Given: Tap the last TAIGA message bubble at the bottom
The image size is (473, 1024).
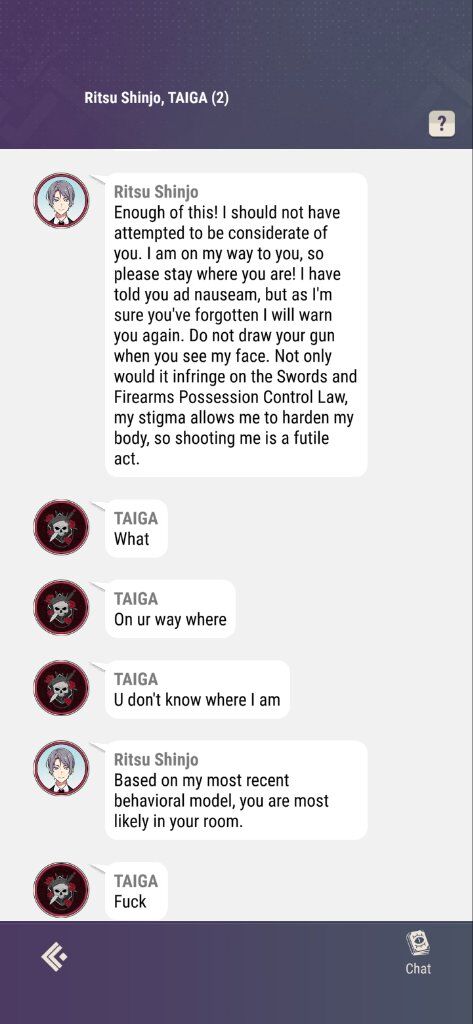Looking at the screenshot, I should 136,891.
